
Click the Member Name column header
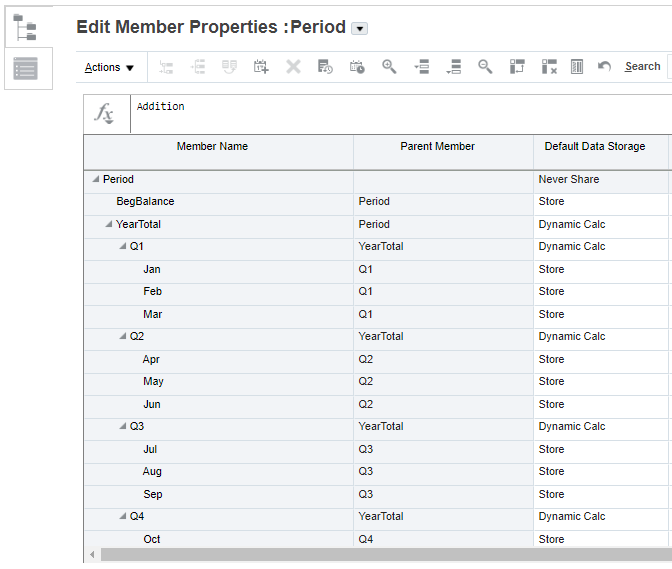coord(212,147)
